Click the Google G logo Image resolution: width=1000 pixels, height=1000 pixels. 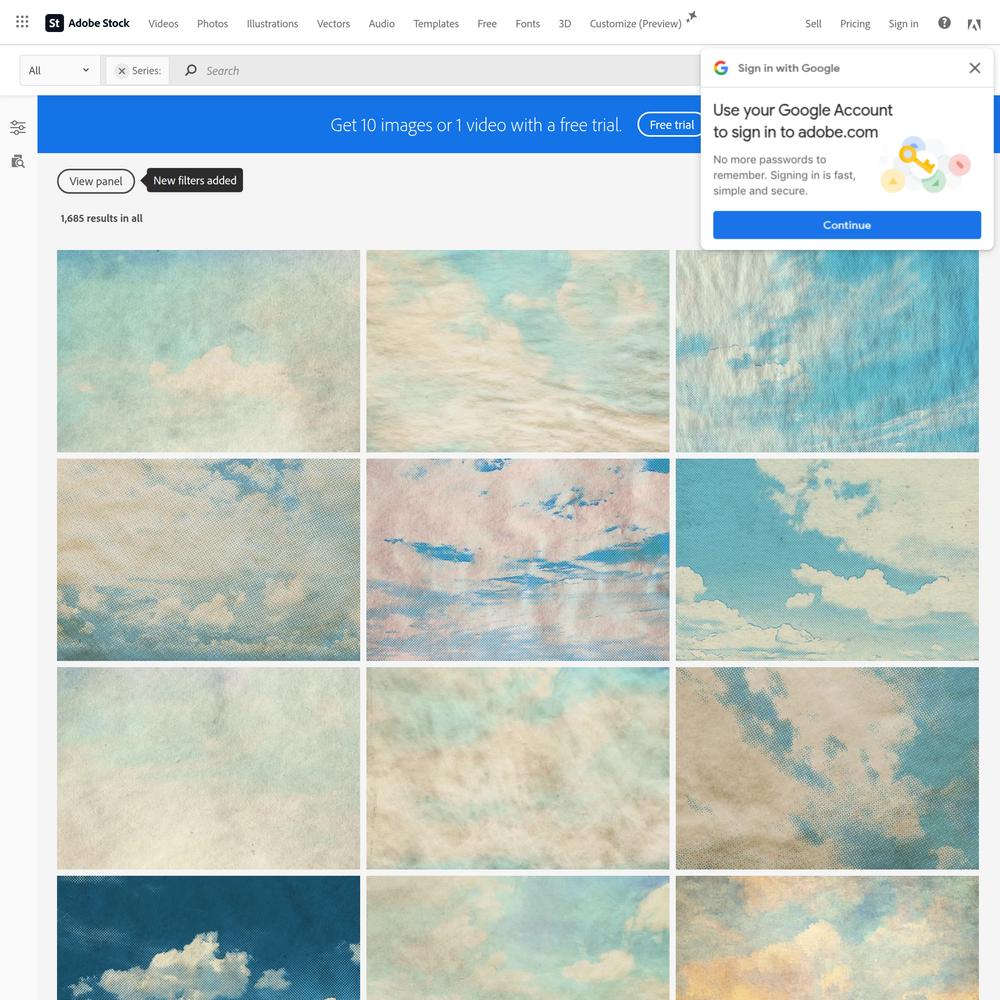721,68
